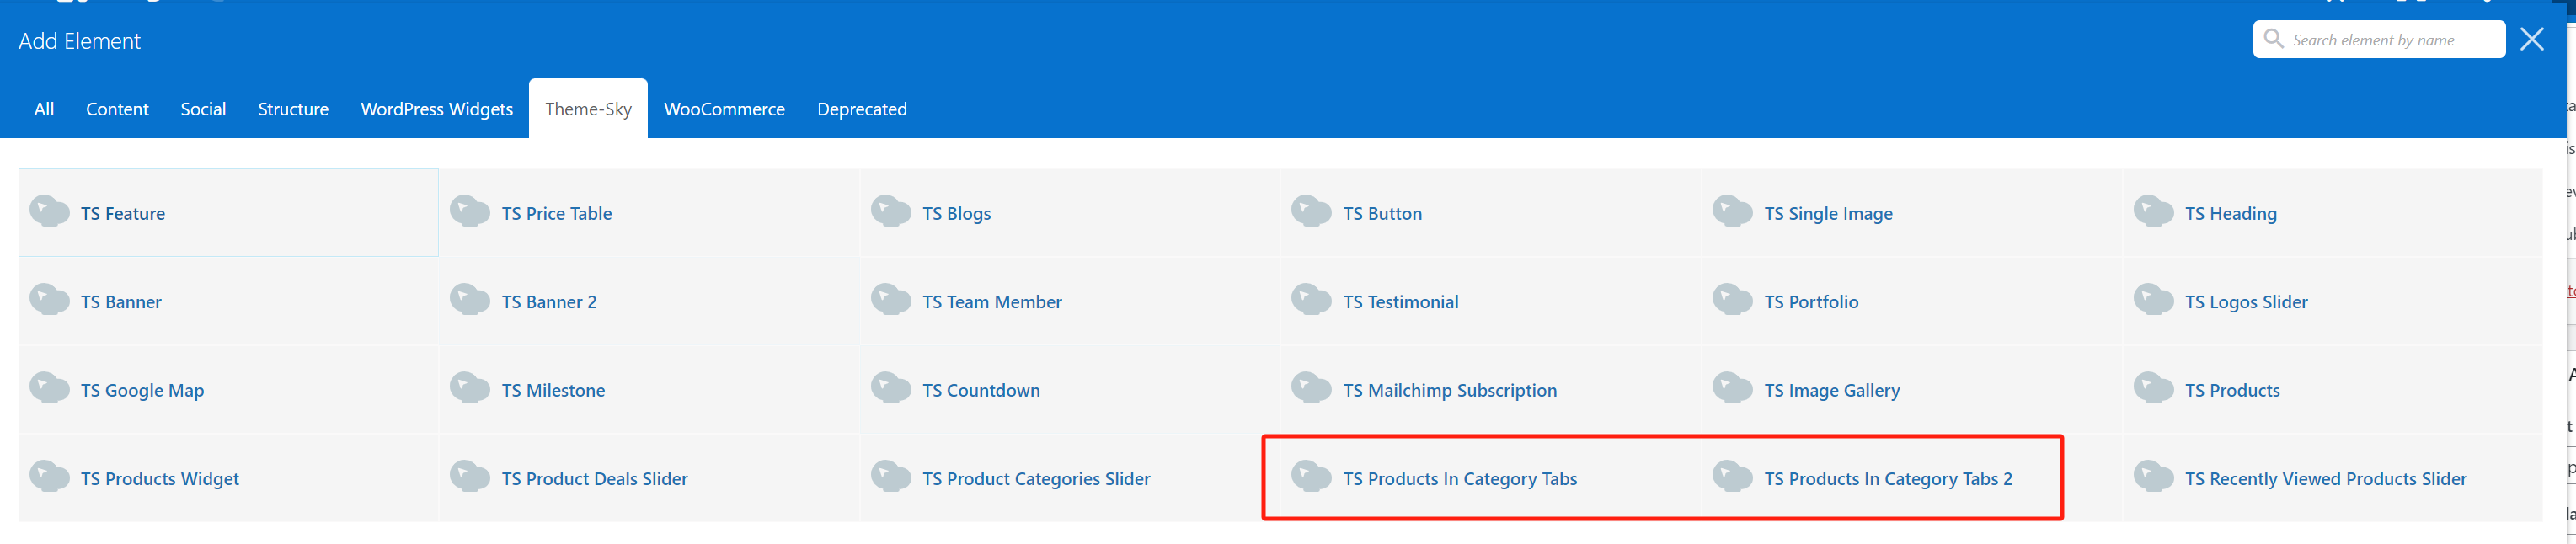Switch to the WooCommerce tab

tap(724, 109)
